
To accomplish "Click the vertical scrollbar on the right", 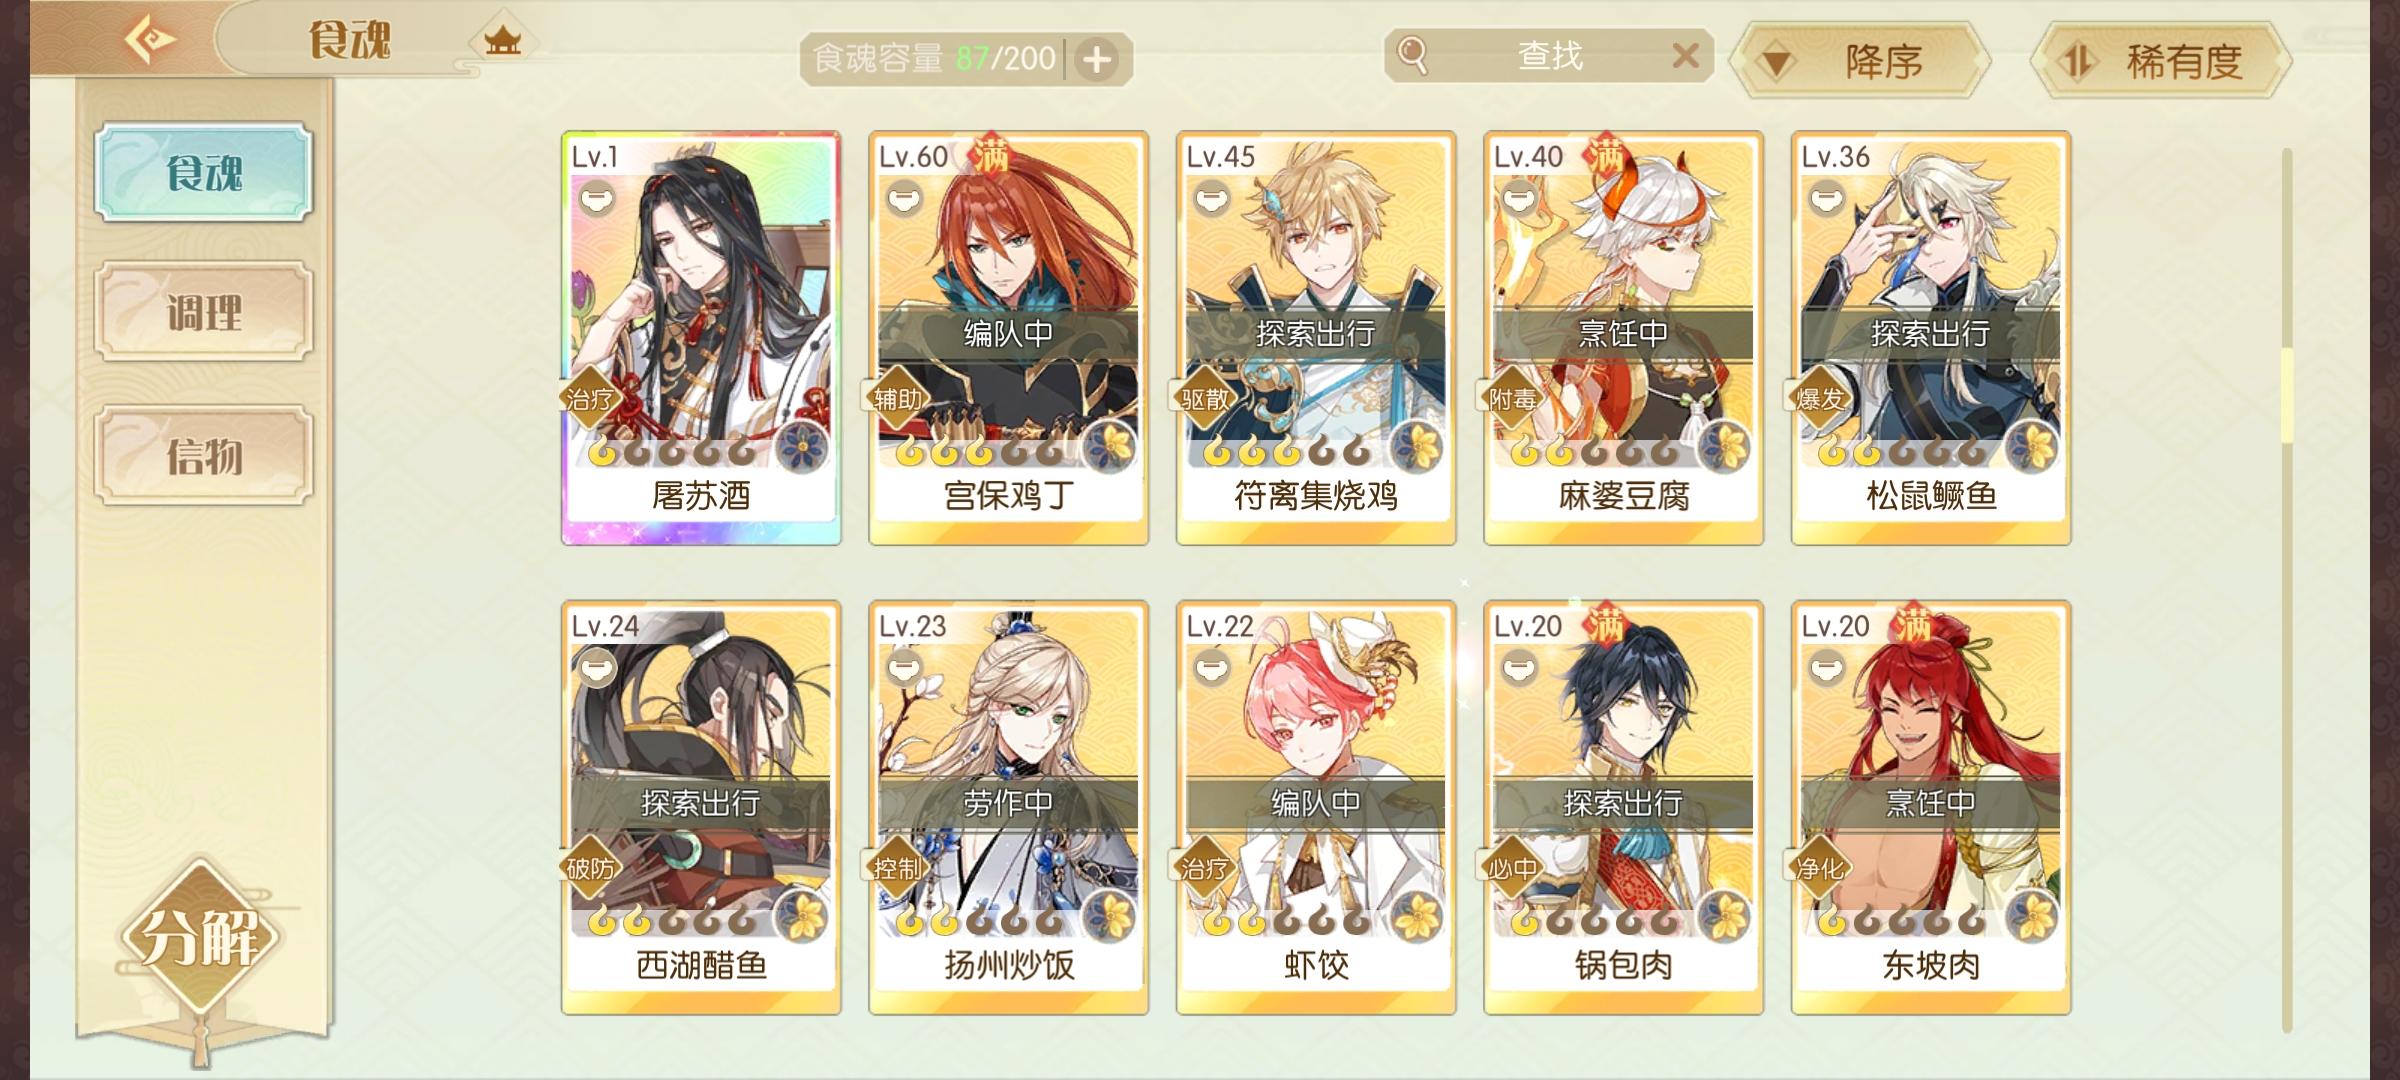I will (x=2286, y=590).
